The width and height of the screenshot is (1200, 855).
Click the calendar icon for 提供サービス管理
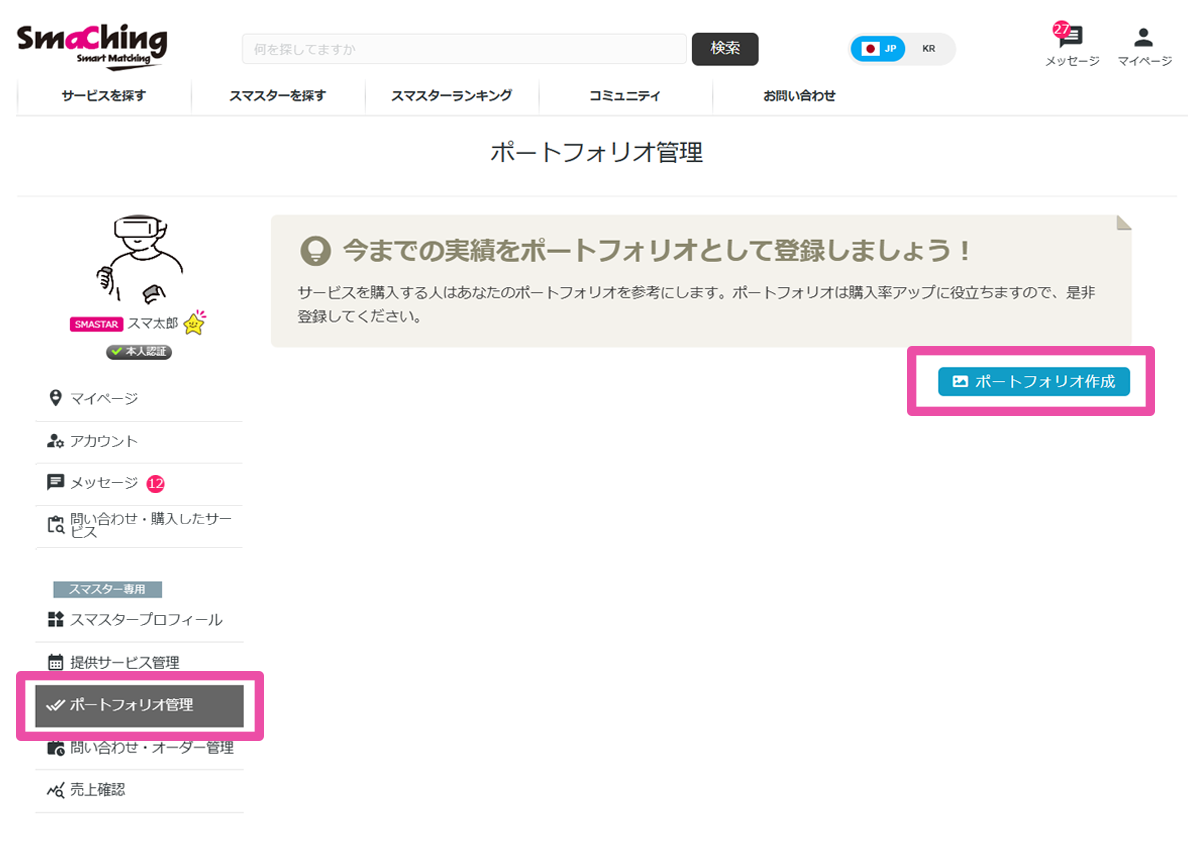pyautogui.click(x=56, y=662)
